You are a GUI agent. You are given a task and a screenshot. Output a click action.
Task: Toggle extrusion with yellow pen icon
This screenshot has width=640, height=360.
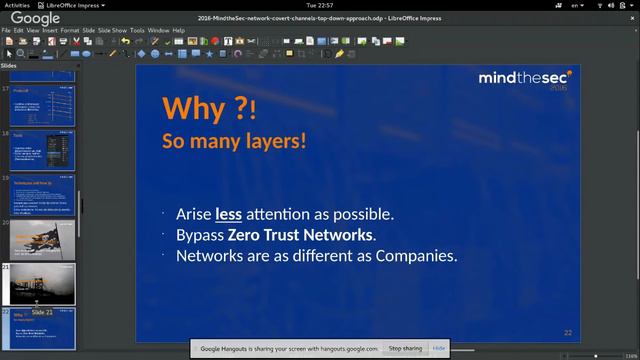pos(339,54)
